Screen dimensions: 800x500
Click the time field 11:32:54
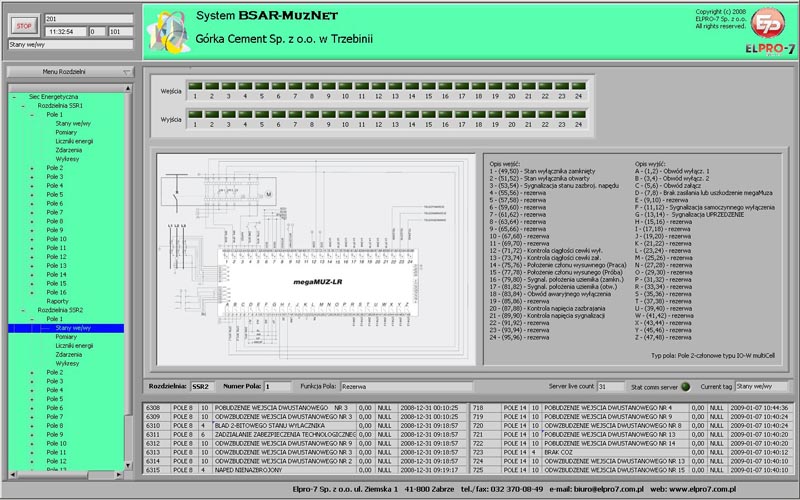(66, 32)
